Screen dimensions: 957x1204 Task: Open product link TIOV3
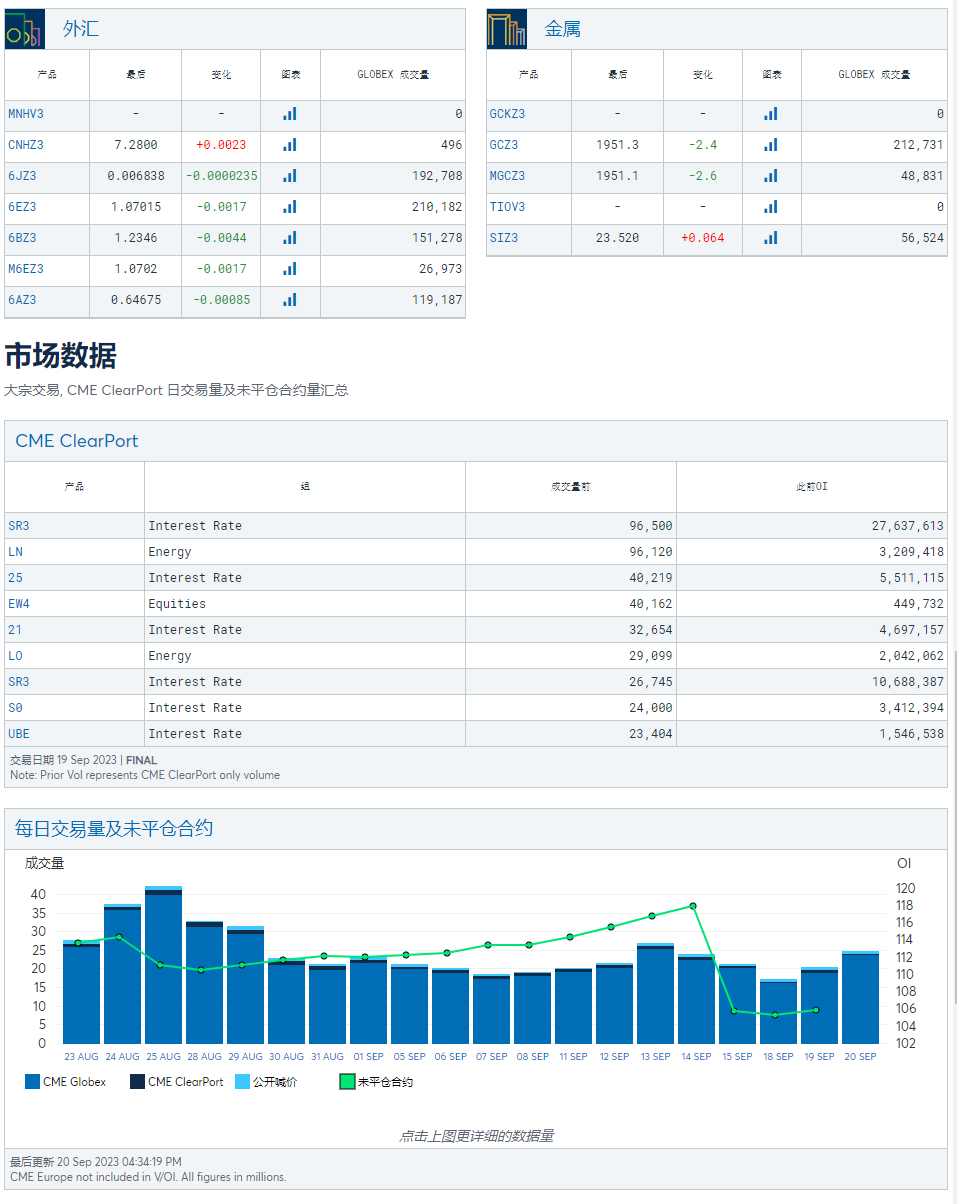tap(507, 207)
